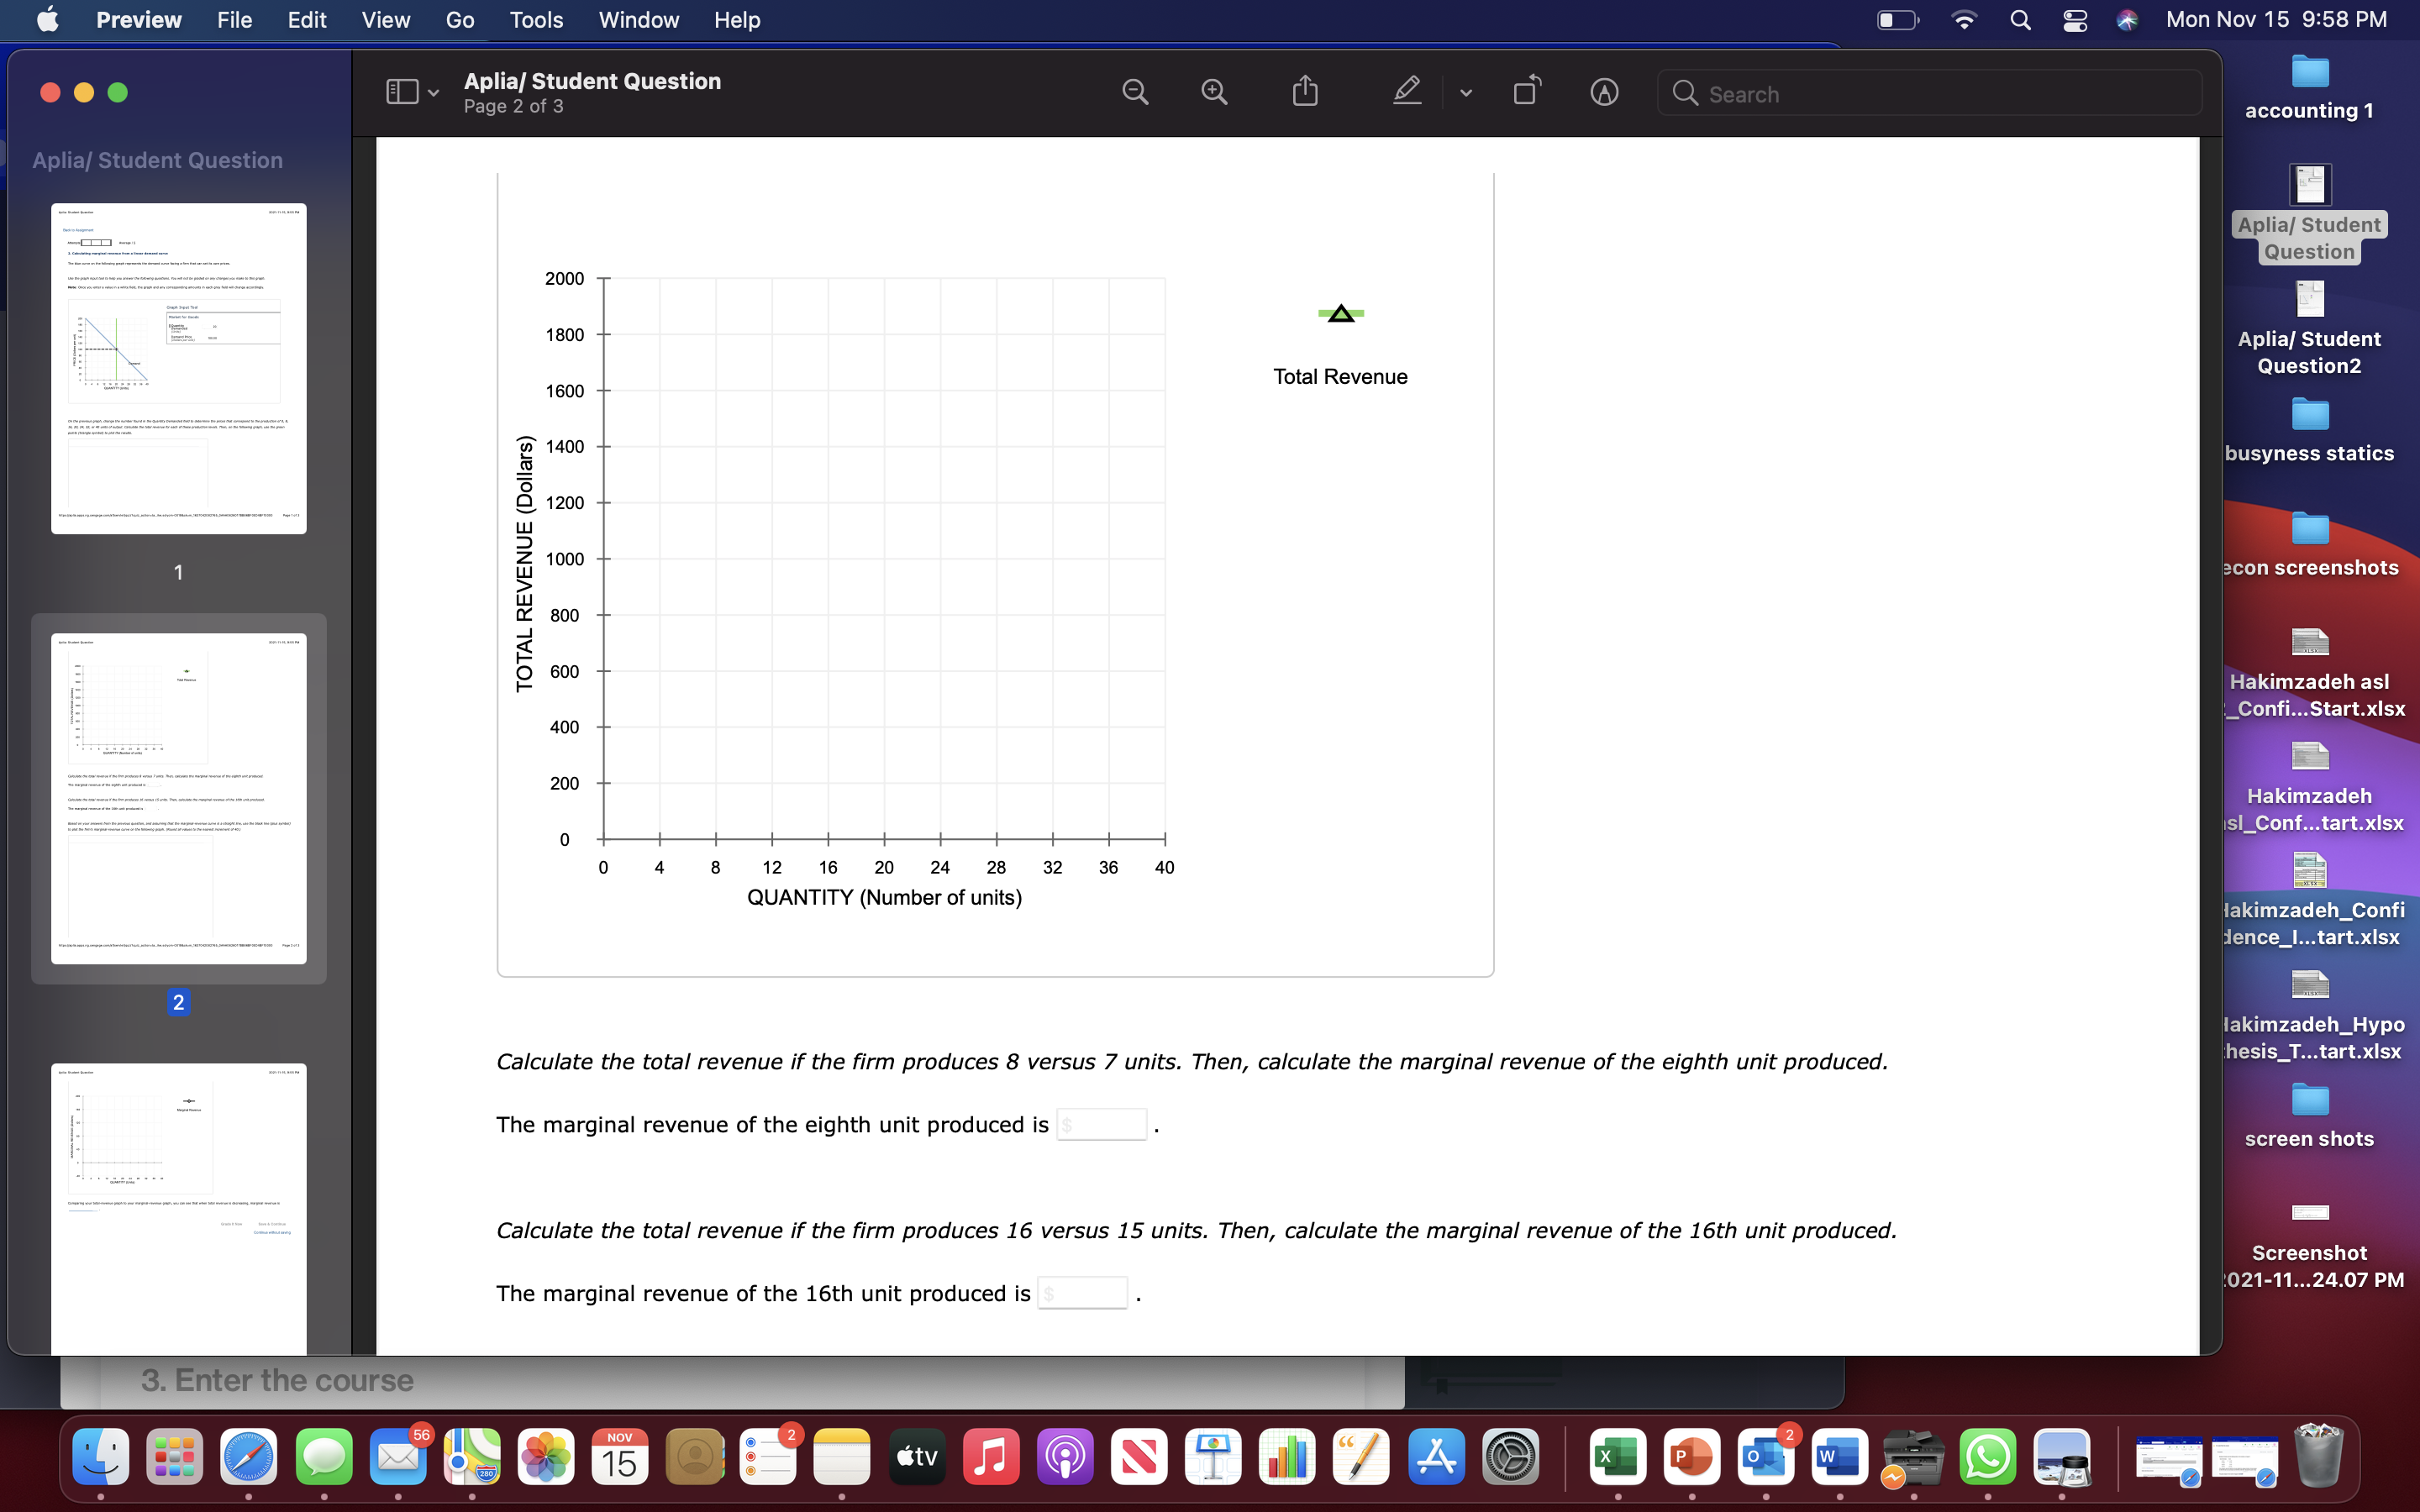Expand the markup tools chevron
Image resolution: width=2420 pixels, height=1512 pixels.
[x=1465, y=93]
